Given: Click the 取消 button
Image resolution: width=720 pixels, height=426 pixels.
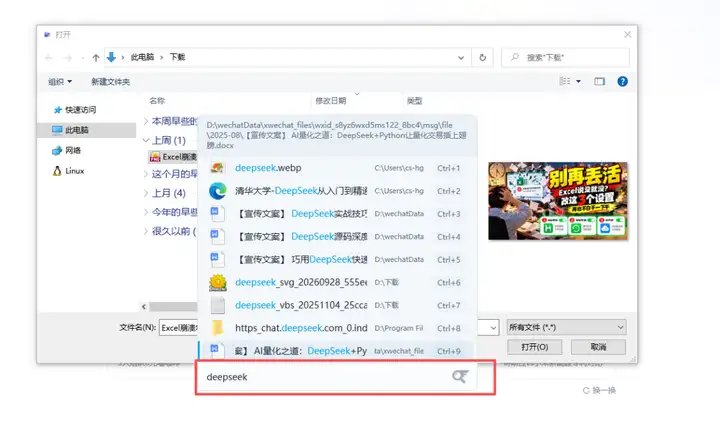Looking at the screenshot, I should pyautogui.click(x=598, y=347).
